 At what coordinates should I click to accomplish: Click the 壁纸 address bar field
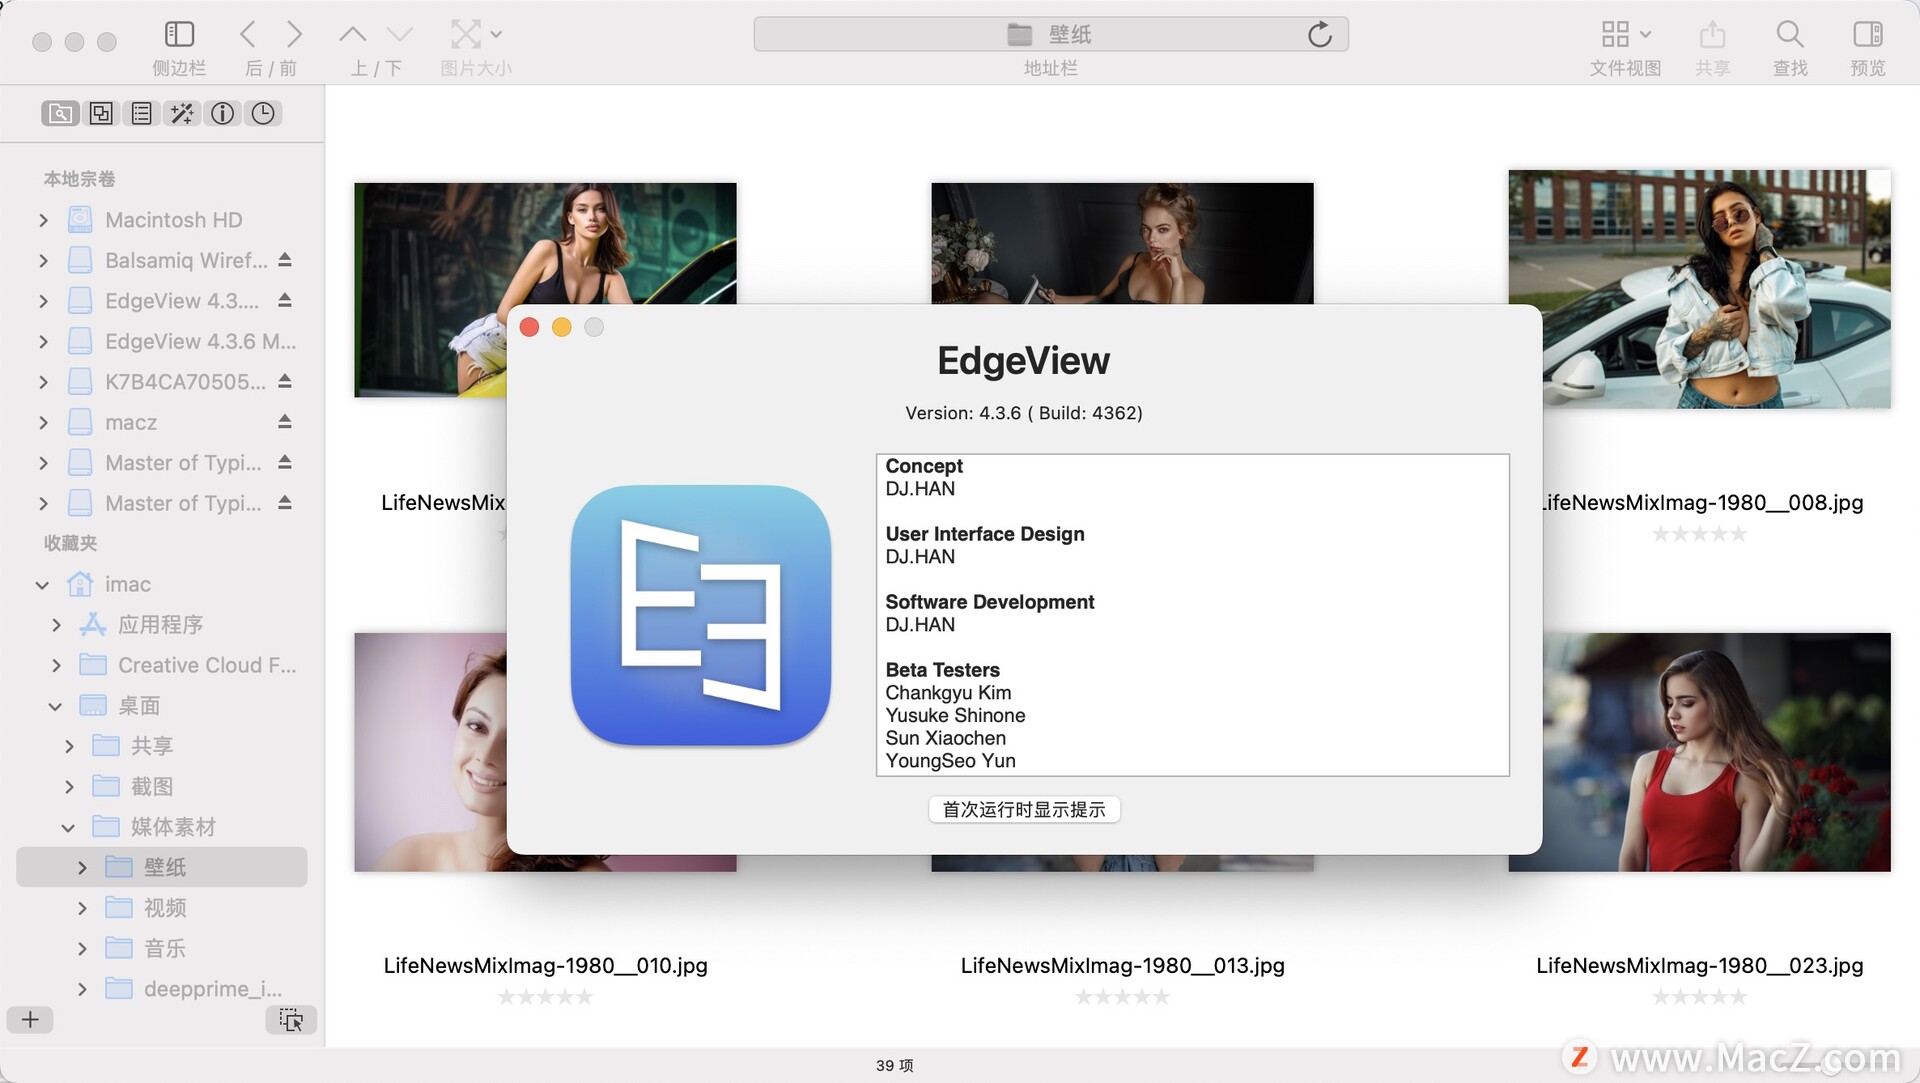tap(1051, 34)
